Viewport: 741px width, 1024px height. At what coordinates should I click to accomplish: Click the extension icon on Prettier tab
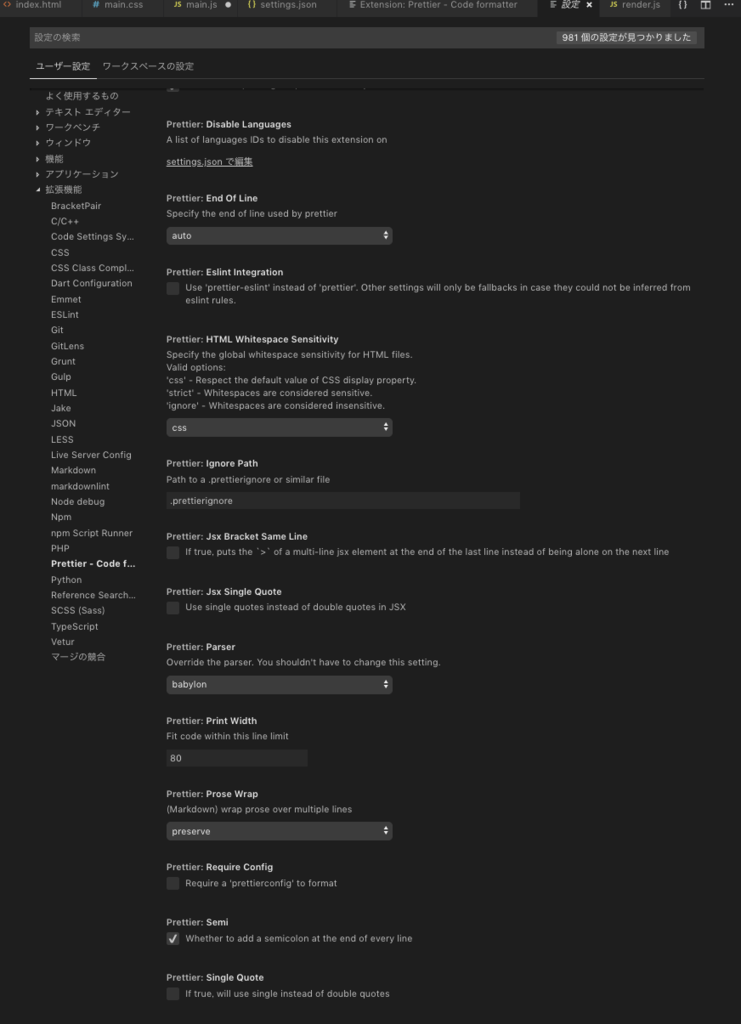pos(351,5)
